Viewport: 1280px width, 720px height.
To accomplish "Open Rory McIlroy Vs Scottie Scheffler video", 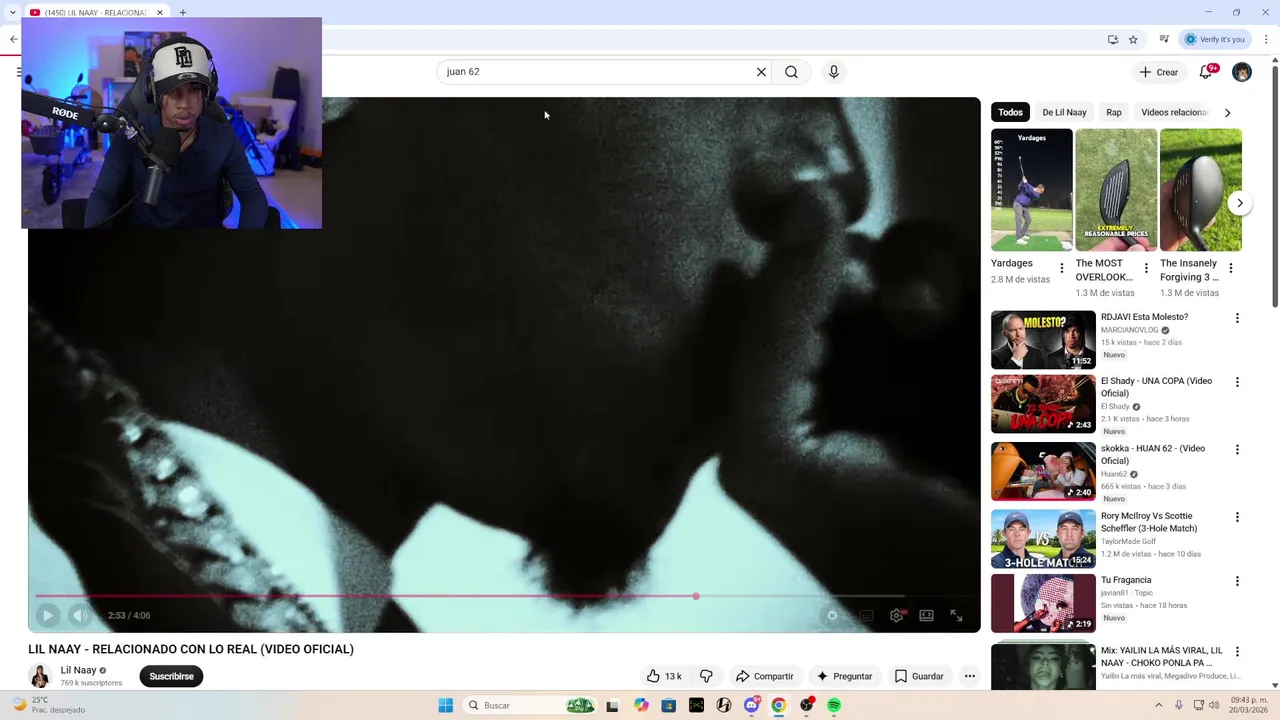I will 1043,539.
